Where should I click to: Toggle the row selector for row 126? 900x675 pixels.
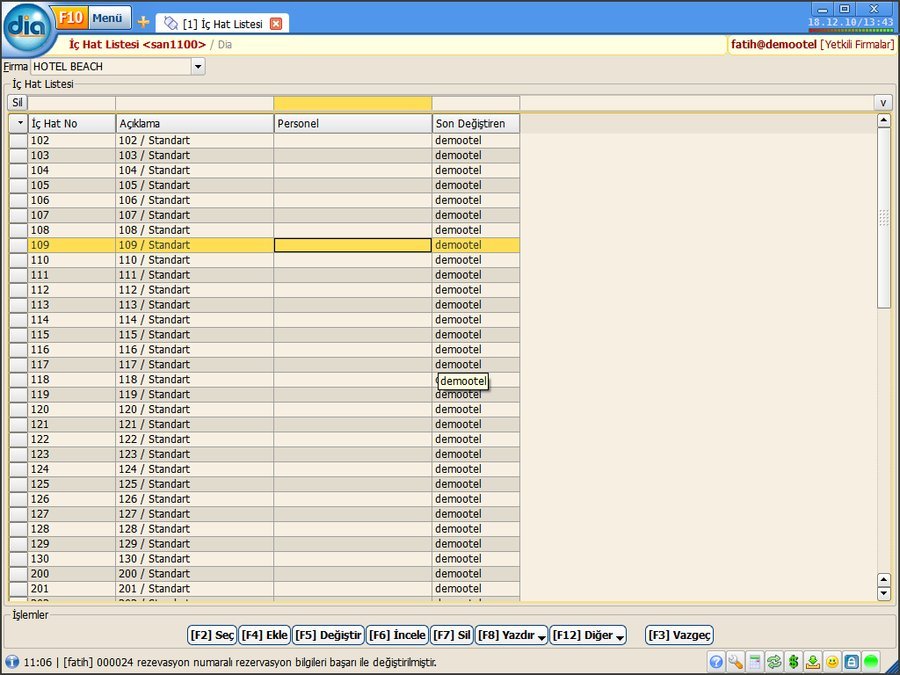pos(18,499)
